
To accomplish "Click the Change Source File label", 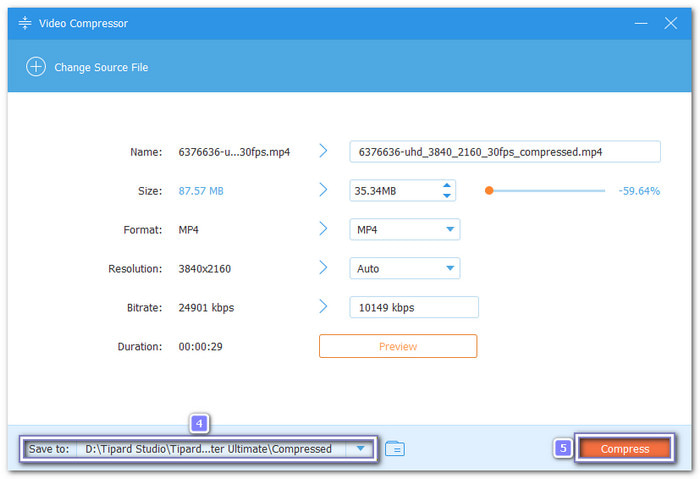I will [x=101, y=67].
